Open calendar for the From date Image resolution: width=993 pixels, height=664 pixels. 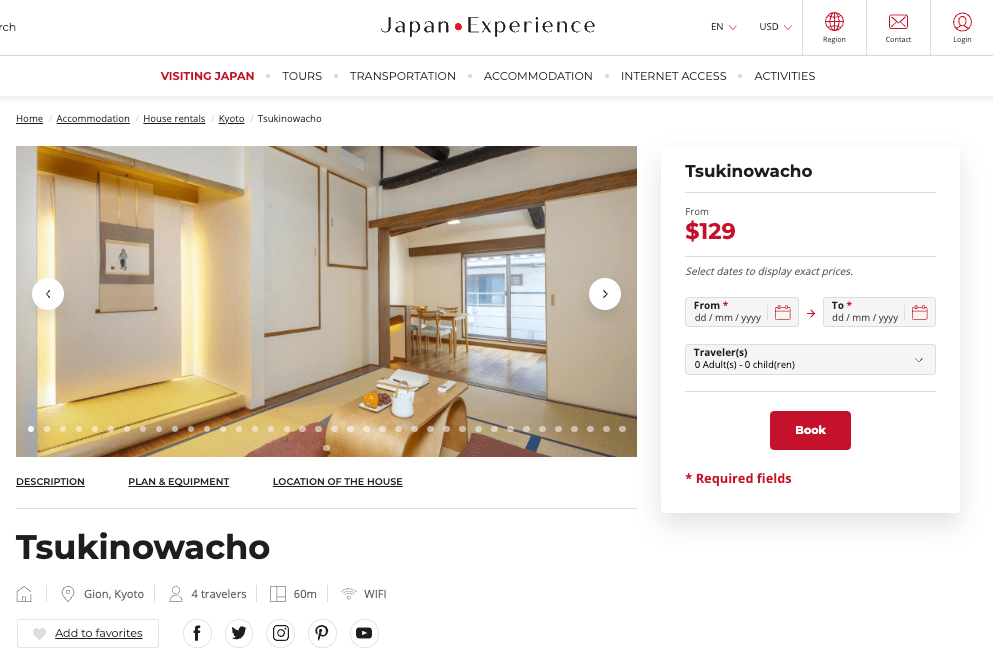coord(783,312)
